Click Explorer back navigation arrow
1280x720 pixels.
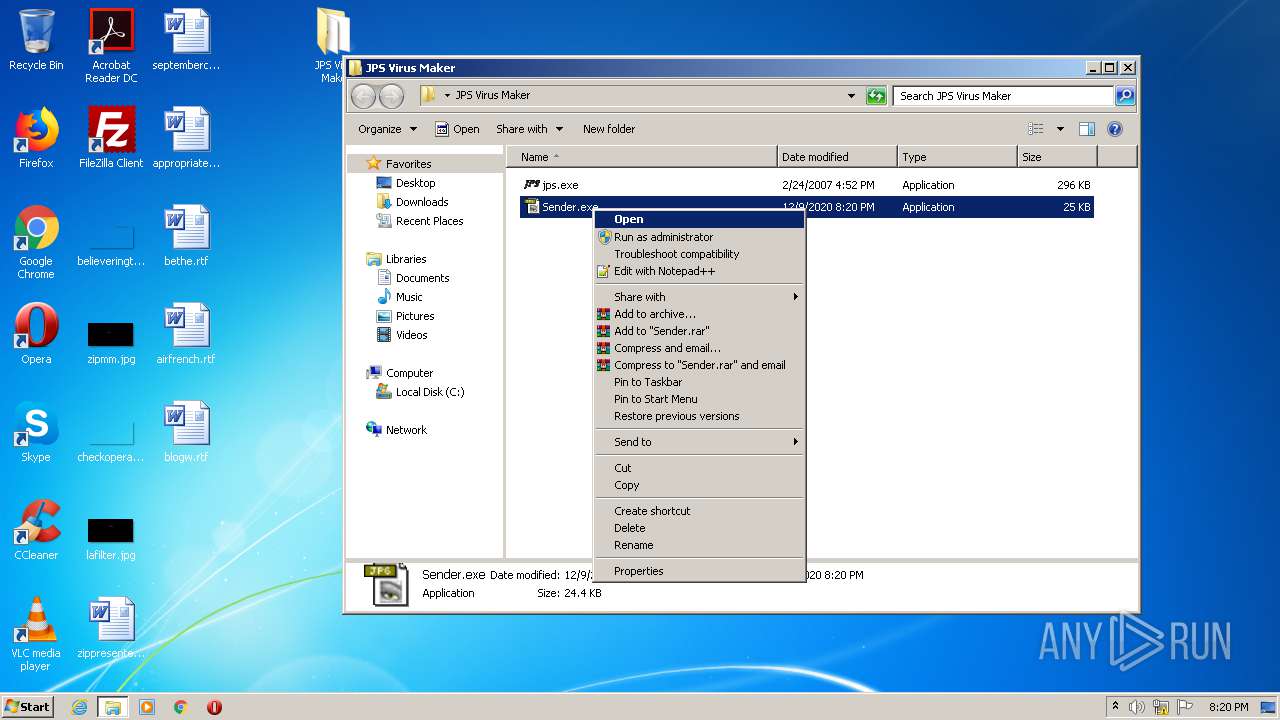[x=363, y=96]
